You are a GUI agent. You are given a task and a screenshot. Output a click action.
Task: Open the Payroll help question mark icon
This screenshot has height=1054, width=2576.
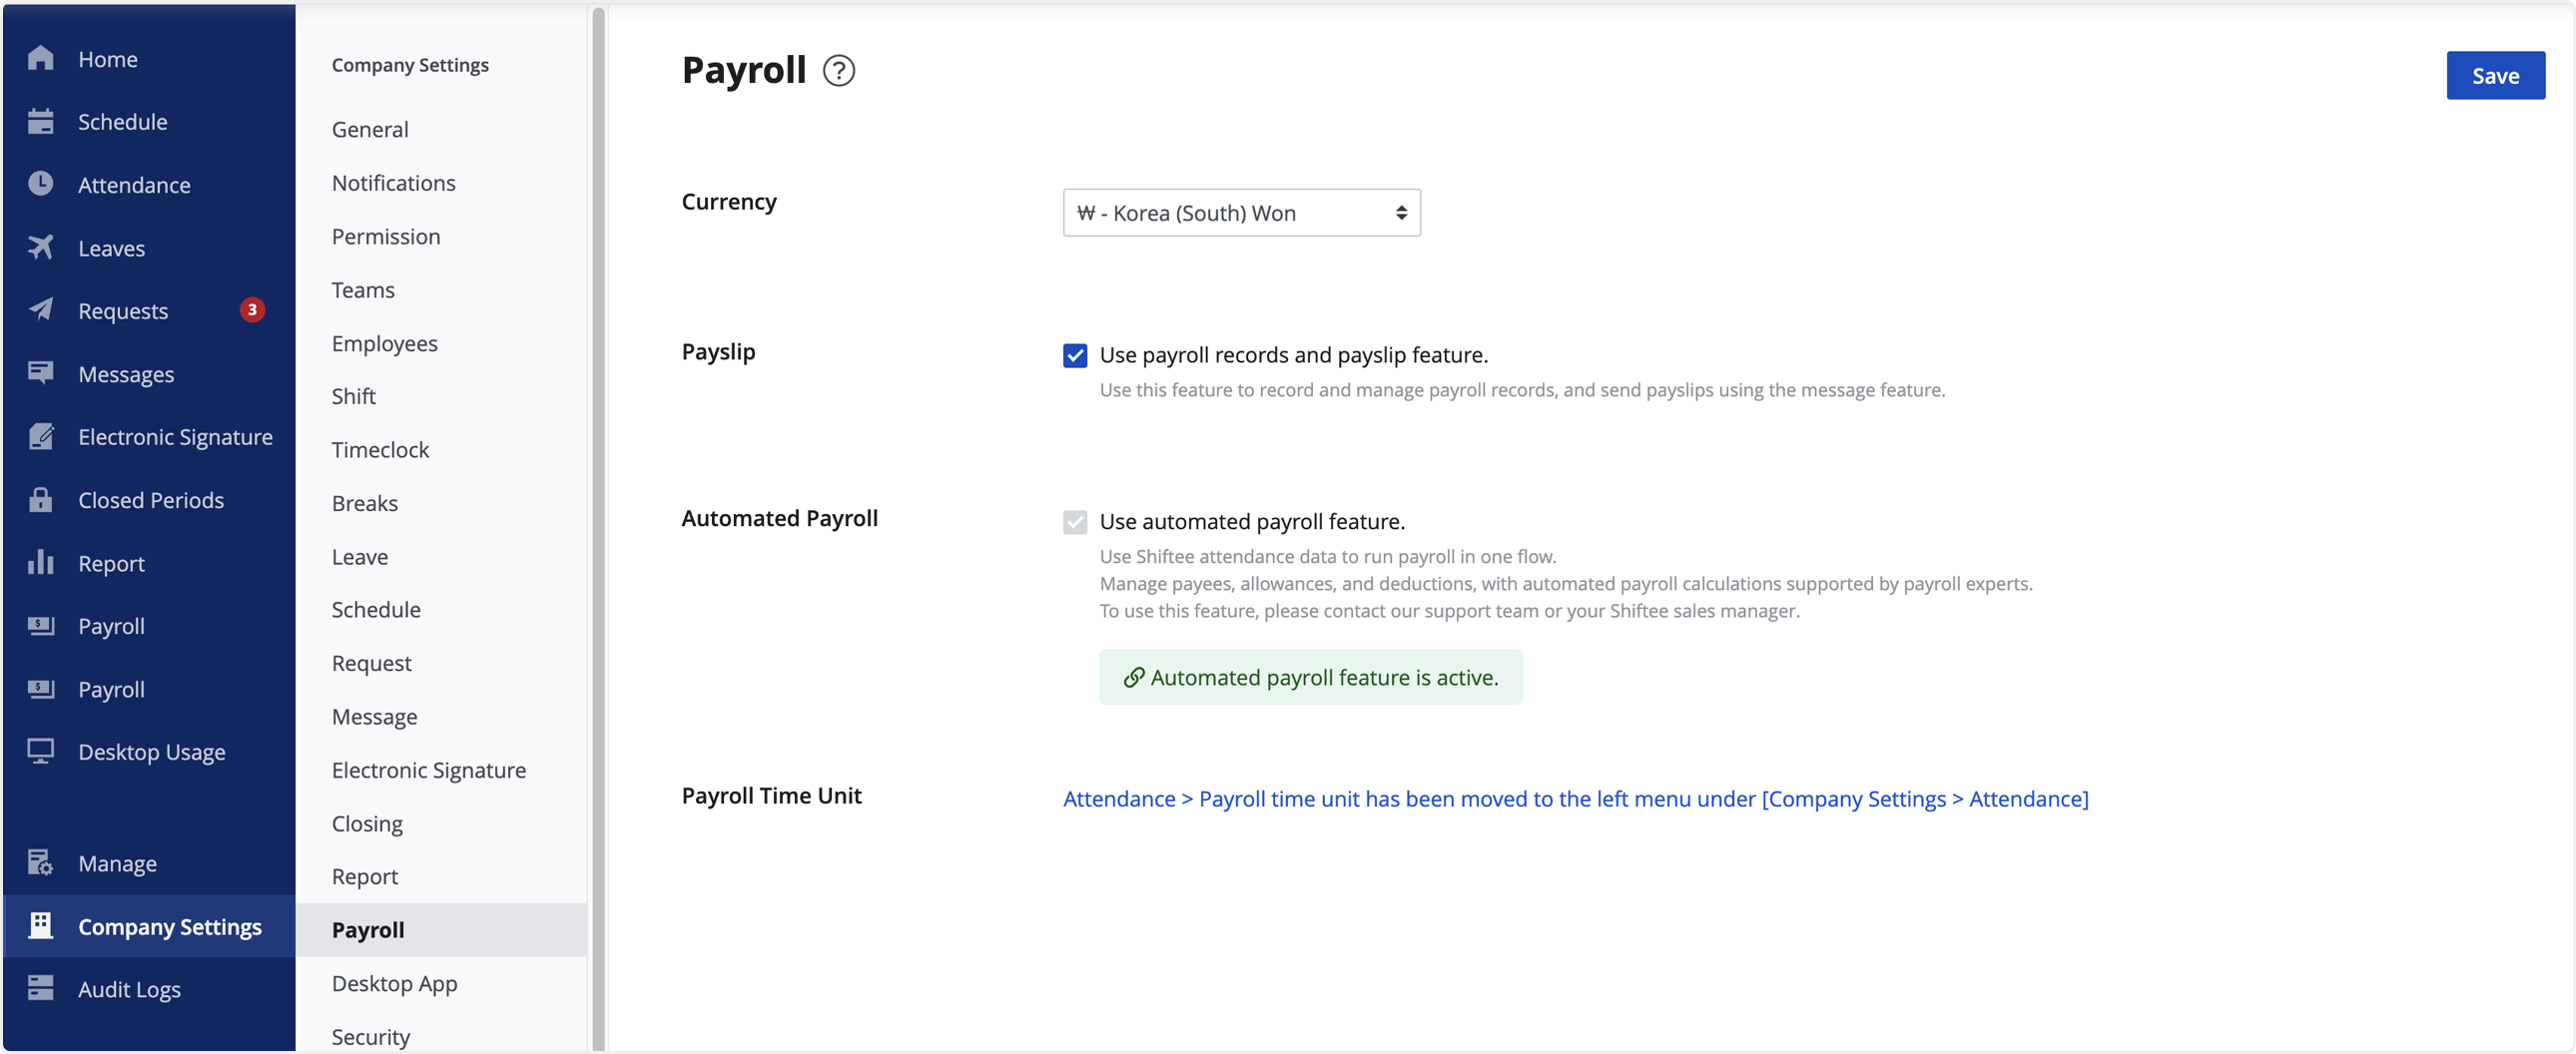coord(838,71)
